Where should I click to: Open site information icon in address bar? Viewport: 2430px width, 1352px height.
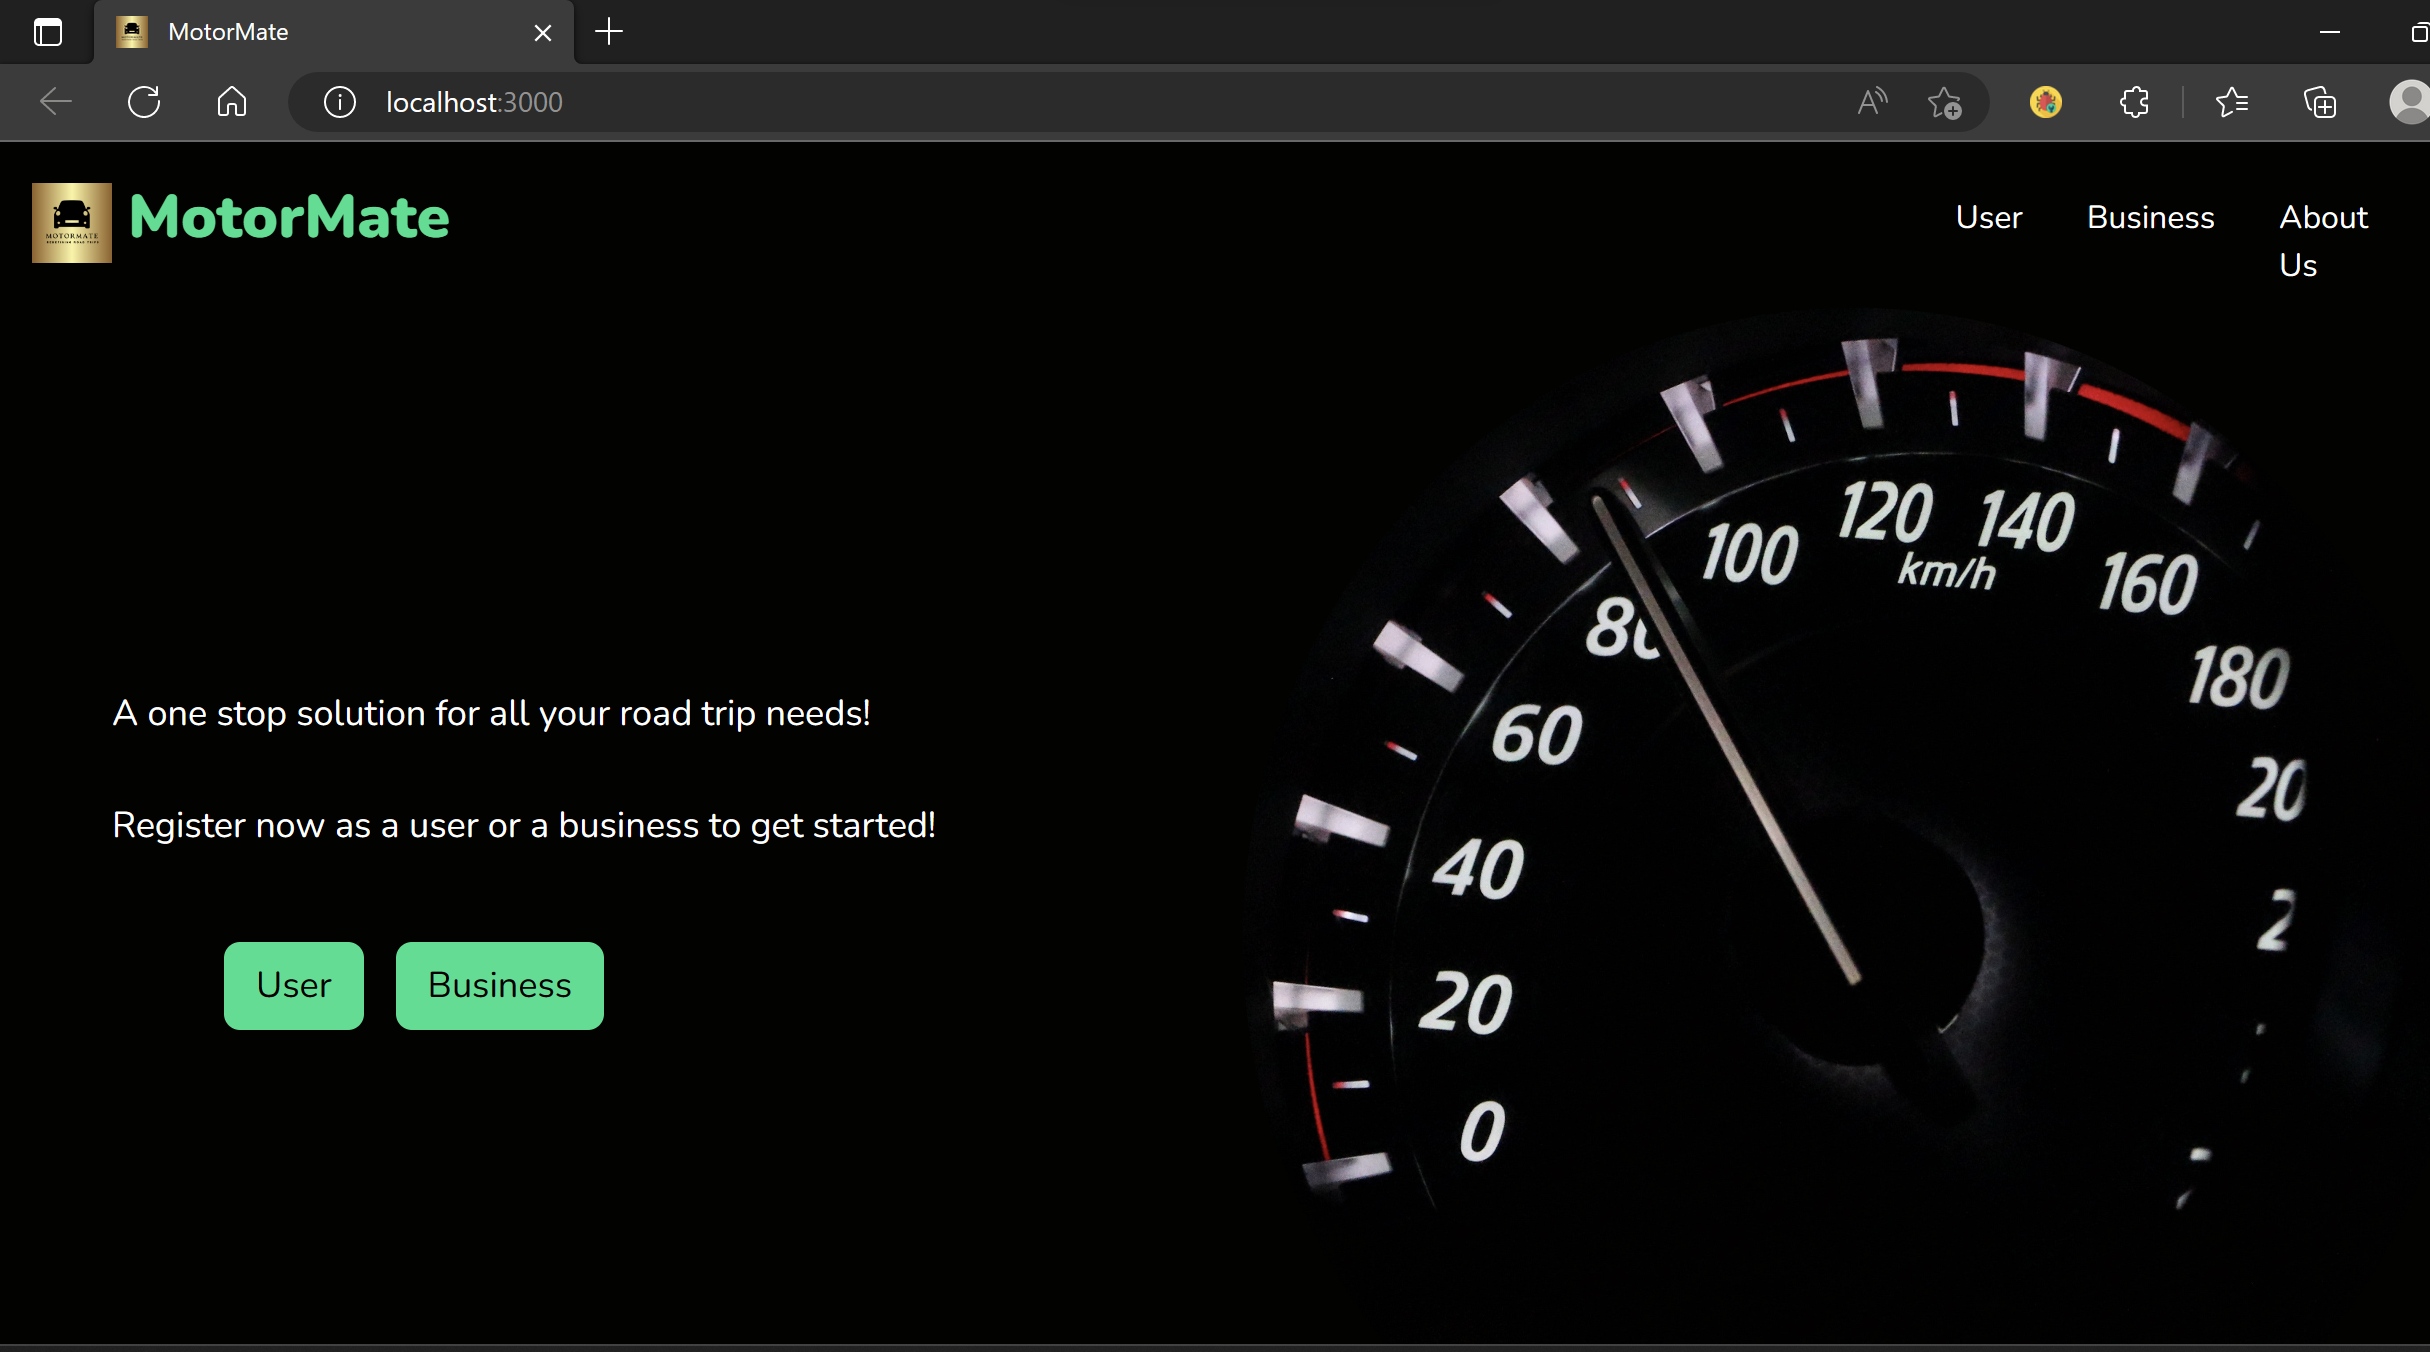[x=340, y=102]
